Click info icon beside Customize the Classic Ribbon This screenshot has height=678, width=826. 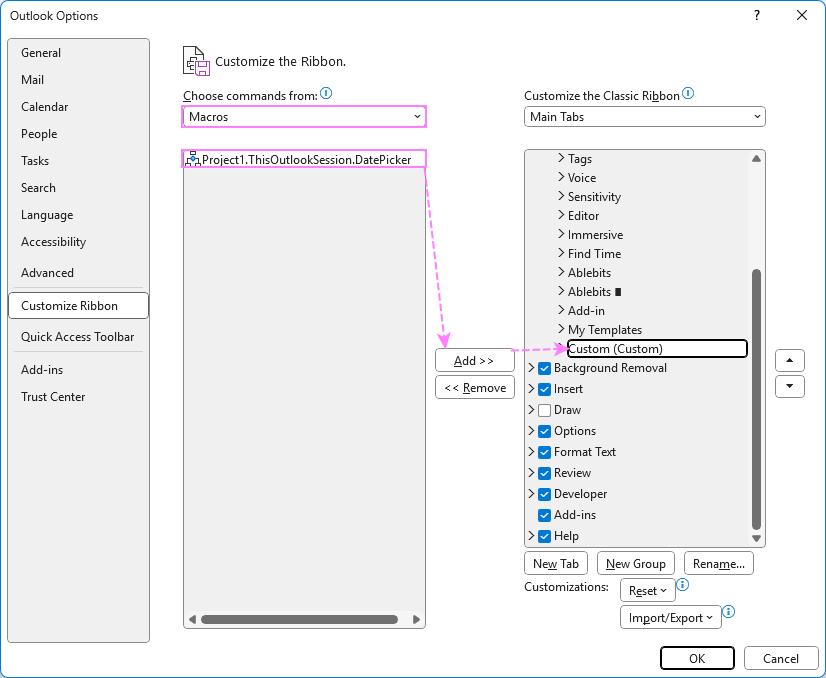pyautogui.click(x=688, y=93)
